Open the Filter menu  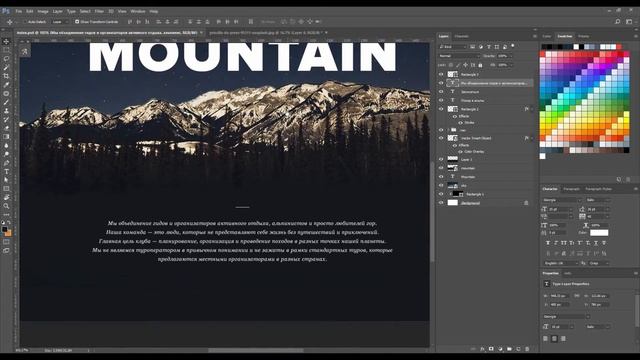99,11
